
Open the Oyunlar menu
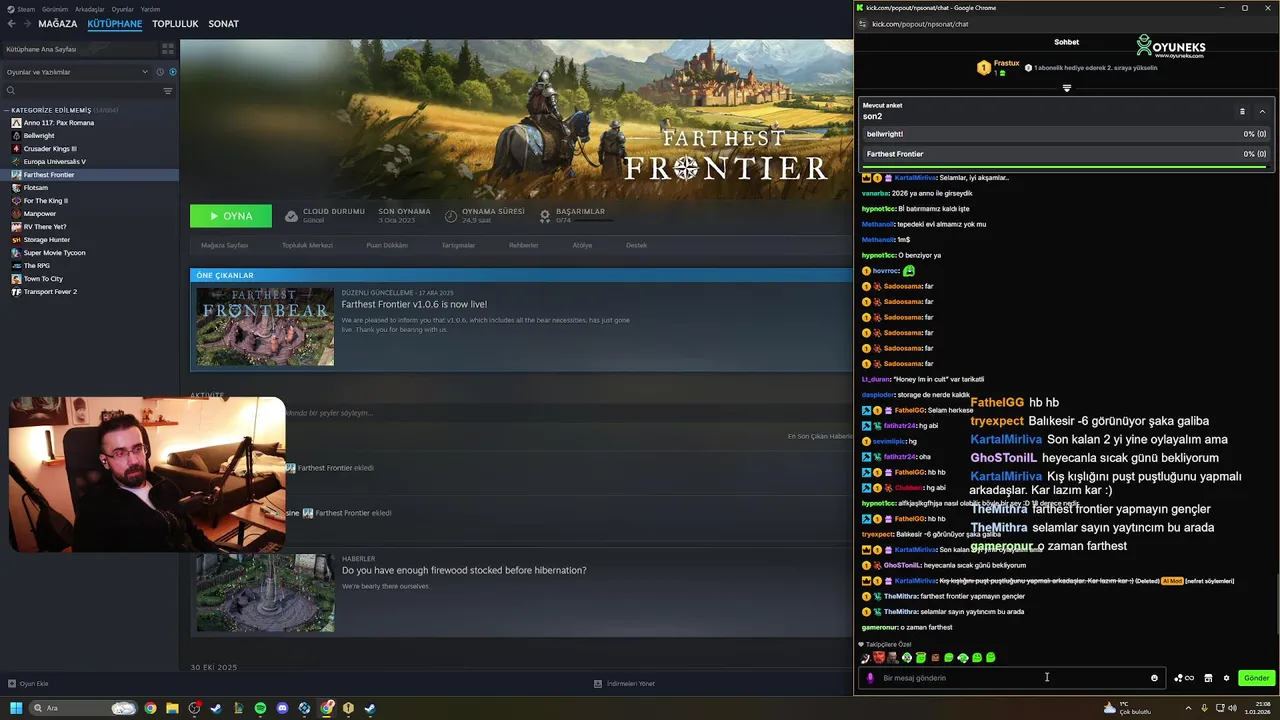tap(122, 8)
